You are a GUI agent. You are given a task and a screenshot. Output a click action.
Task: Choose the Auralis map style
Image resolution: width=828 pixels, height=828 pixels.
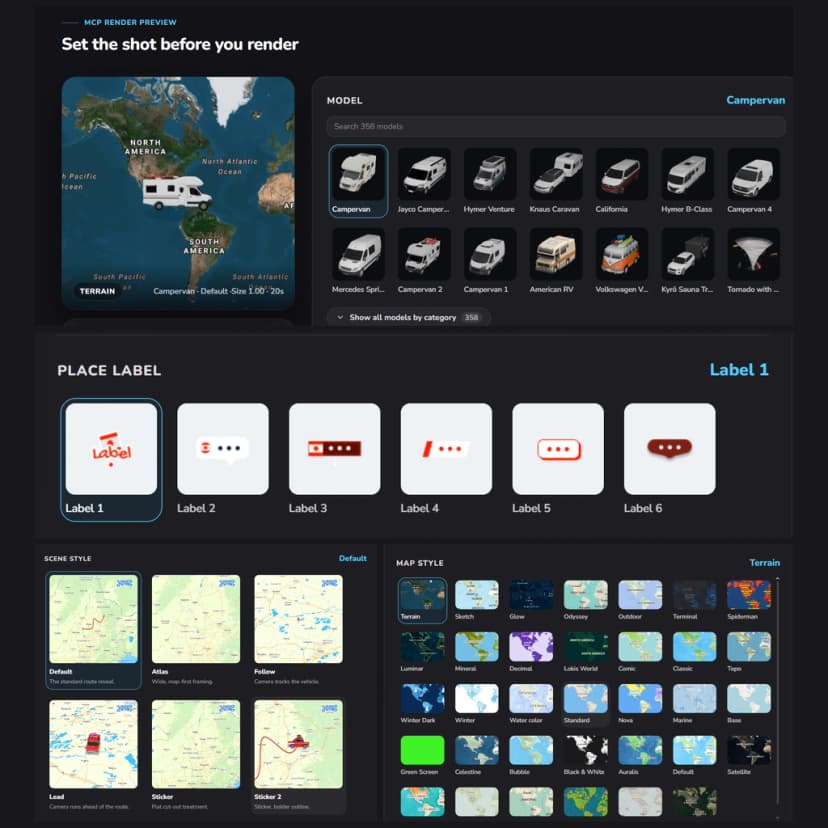(x=640, y=750)
